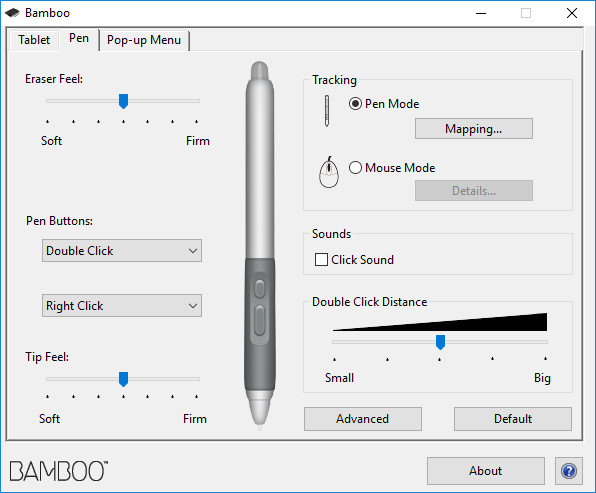Click the Double Click Distance slider thumb
The height and width of the screenshot is (493, 596).
point(440,342)
